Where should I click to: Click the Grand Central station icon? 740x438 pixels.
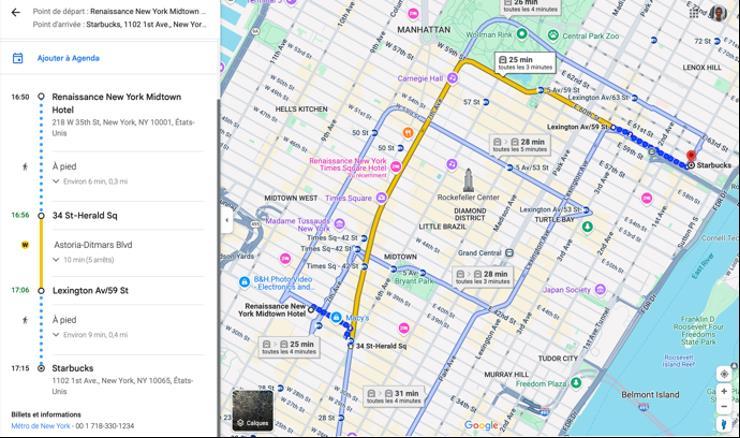click(509, 253)
